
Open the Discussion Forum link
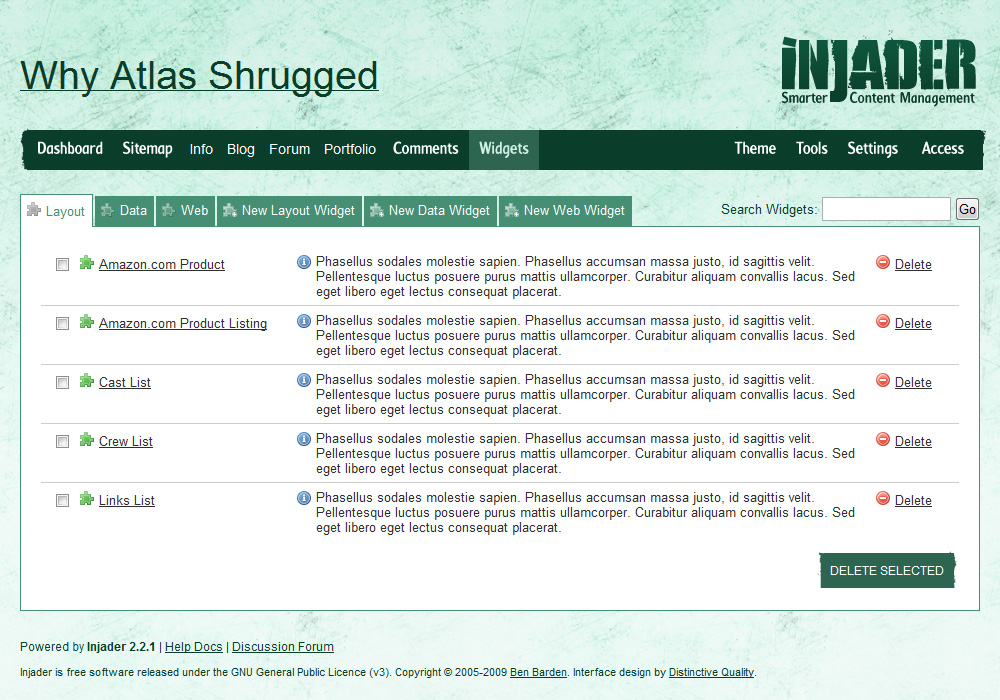(283, 646)
